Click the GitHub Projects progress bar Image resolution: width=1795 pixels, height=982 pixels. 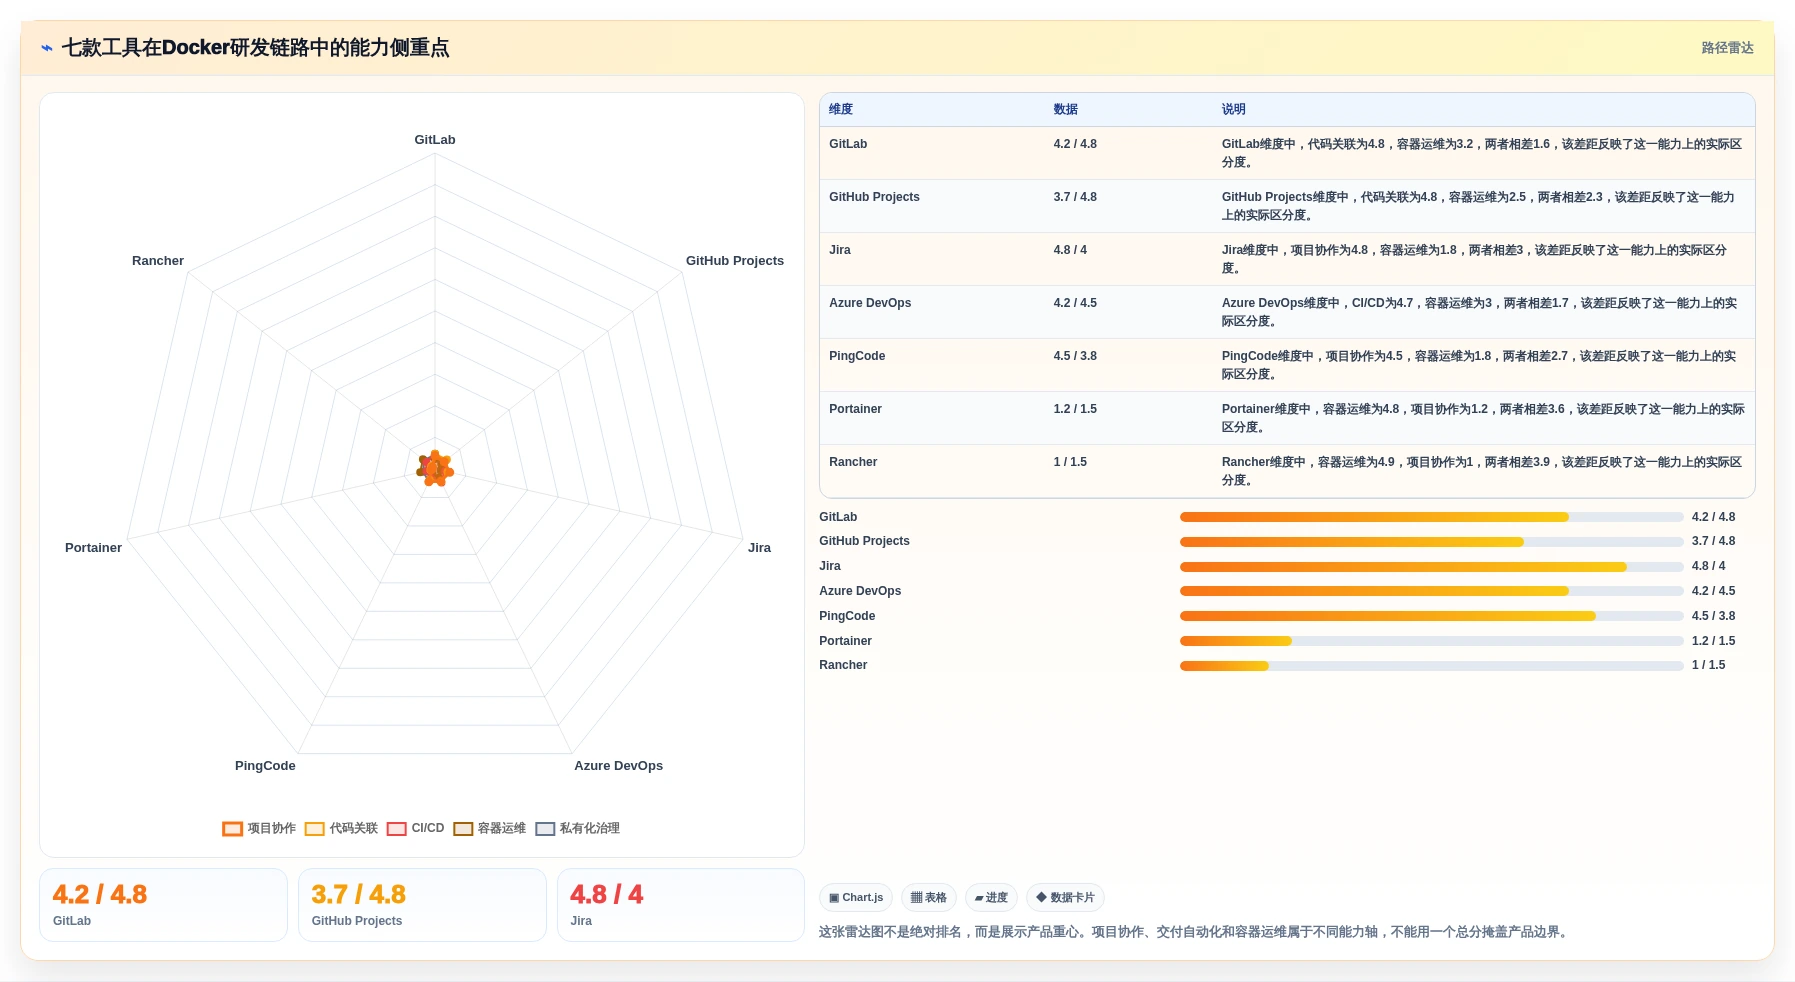(x=1431, y=542)
